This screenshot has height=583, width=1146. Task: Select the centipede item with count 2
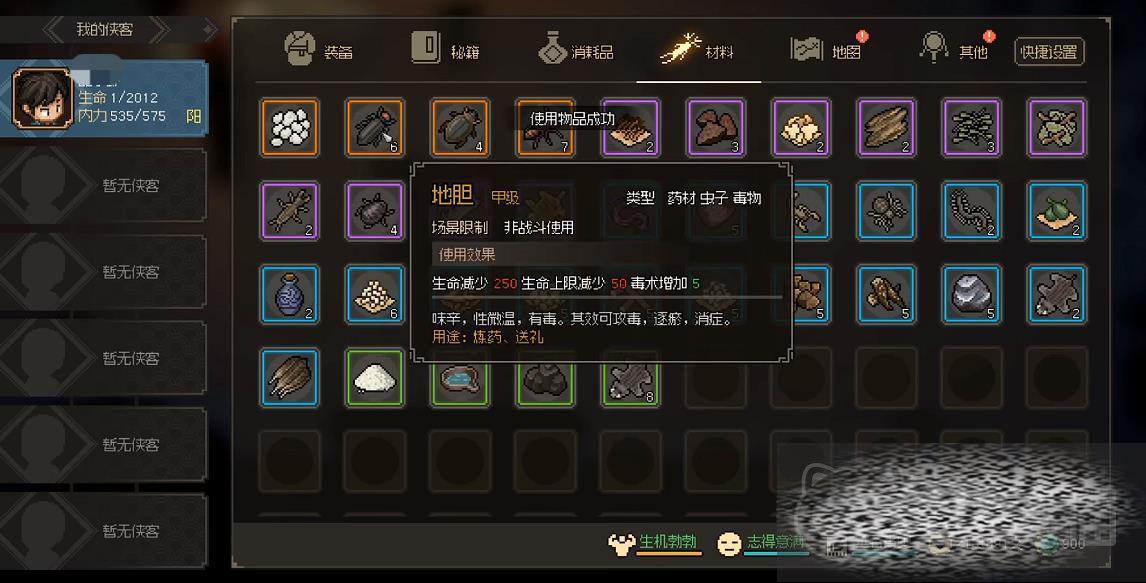[971, 211]
